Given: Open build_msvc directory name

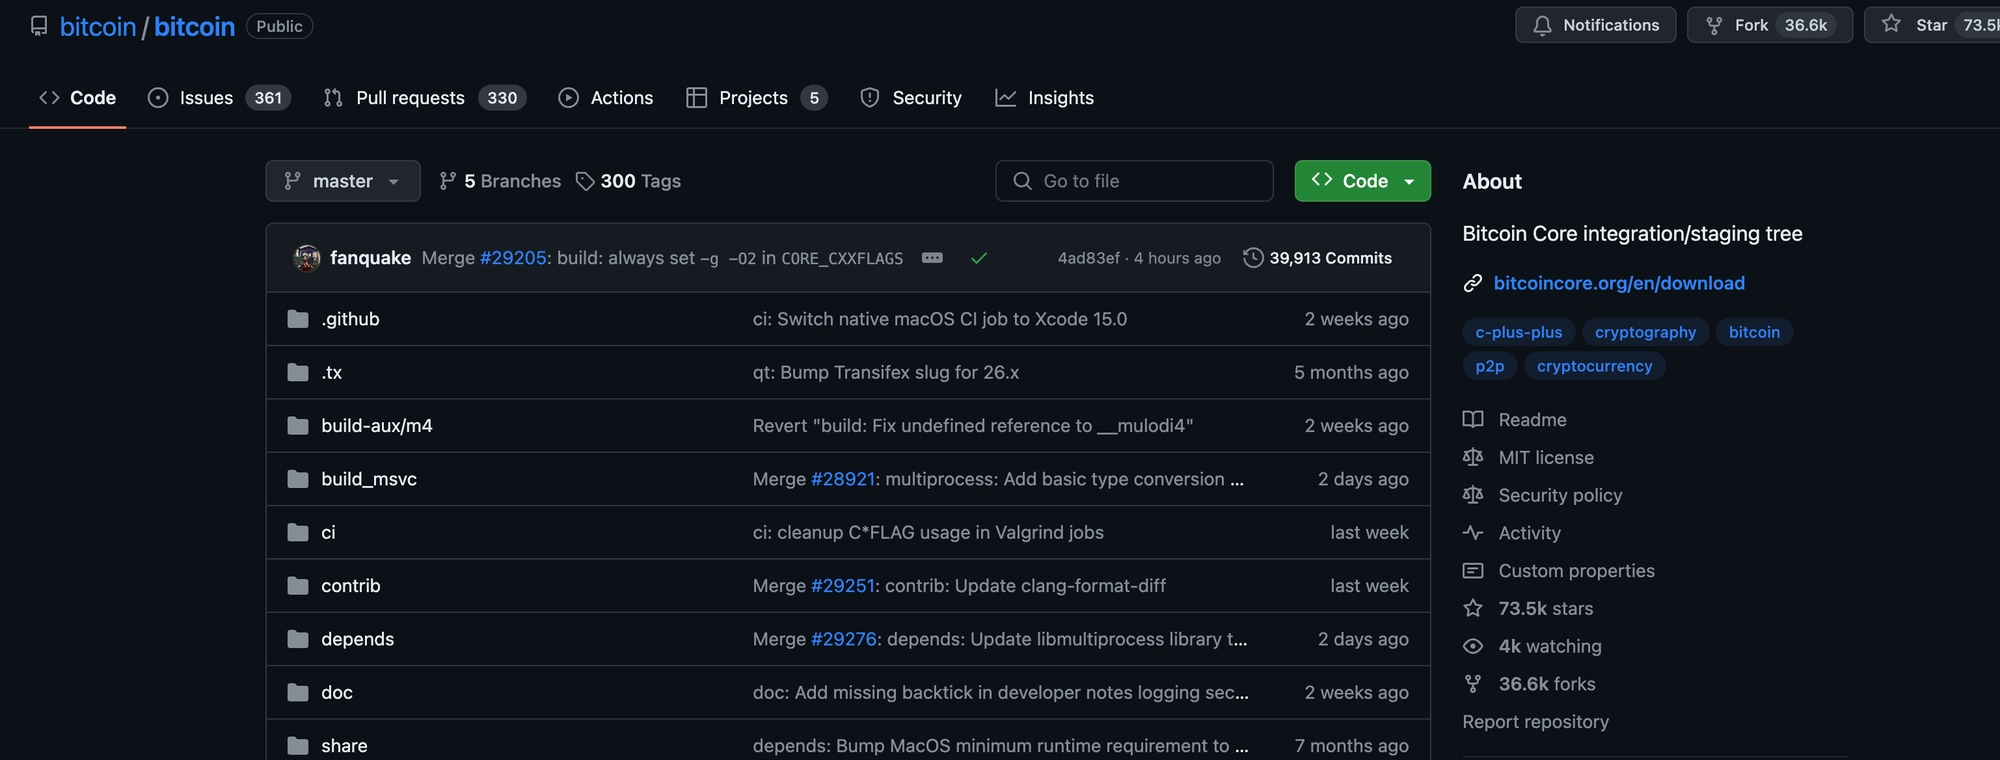Looking at the screenshot, I should 369,479.
